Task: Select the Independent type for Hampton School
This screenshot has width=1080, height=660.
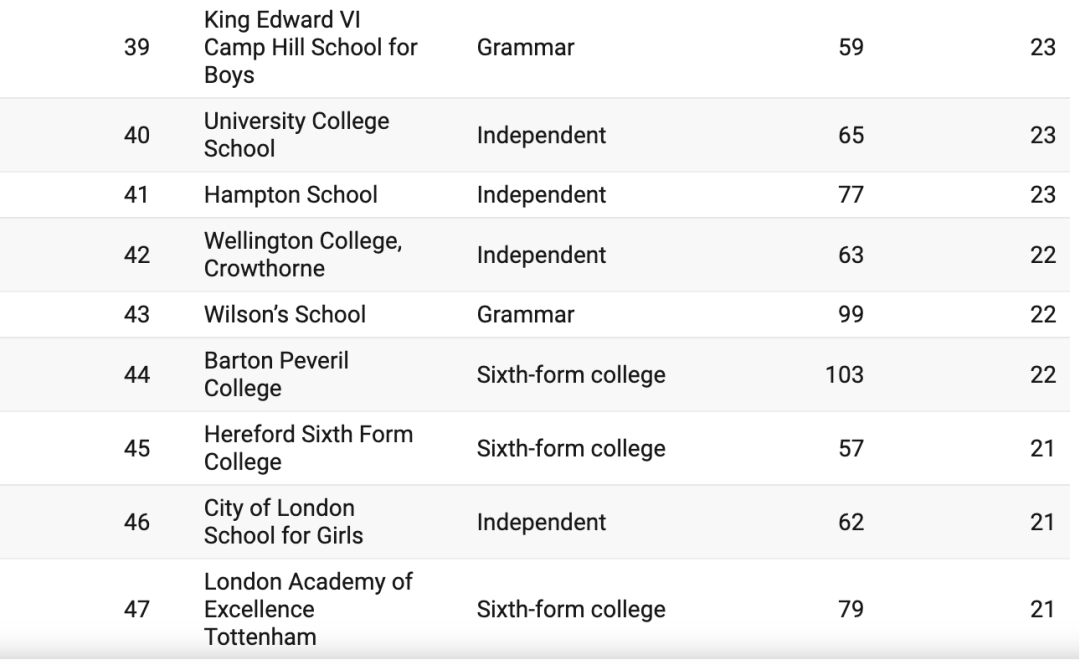Action: [541, 195]
